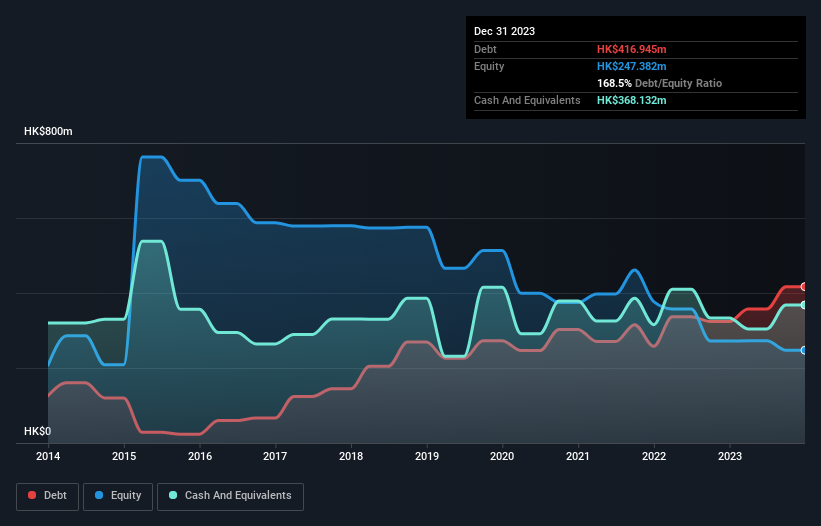
Task: Select the 2018 x-axis label
Action: click(351, 456)
